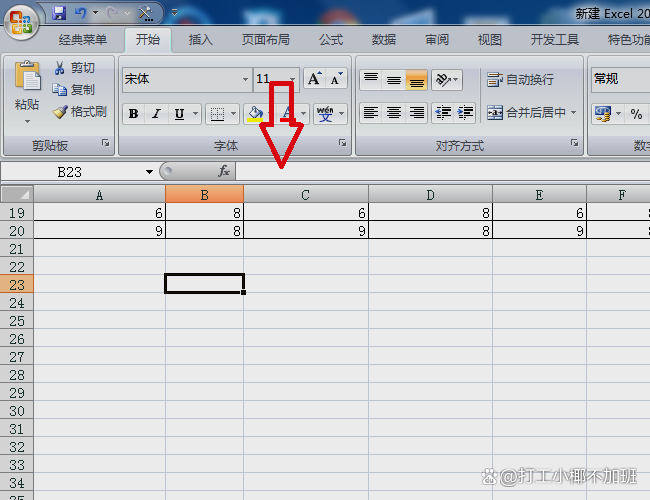This screenshot has width=650, height=500.
Task: Open the Office button menu
Action: point(21,22)
